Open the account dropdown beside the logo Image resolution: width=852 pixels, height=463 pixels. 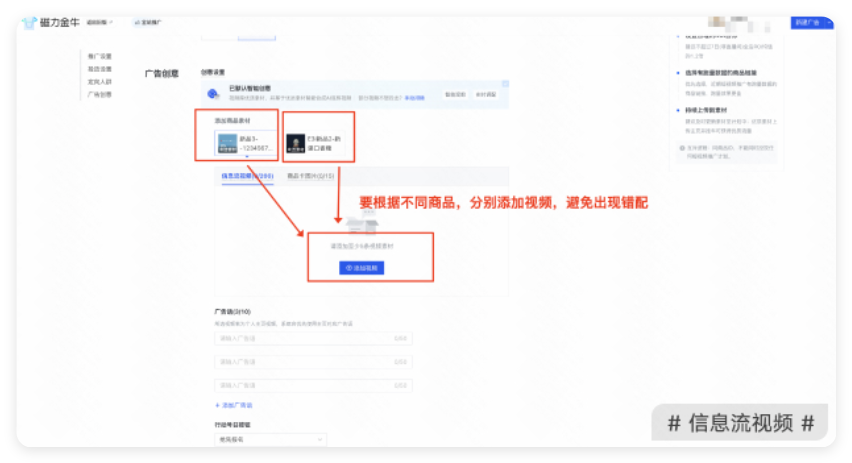[99, 22]
